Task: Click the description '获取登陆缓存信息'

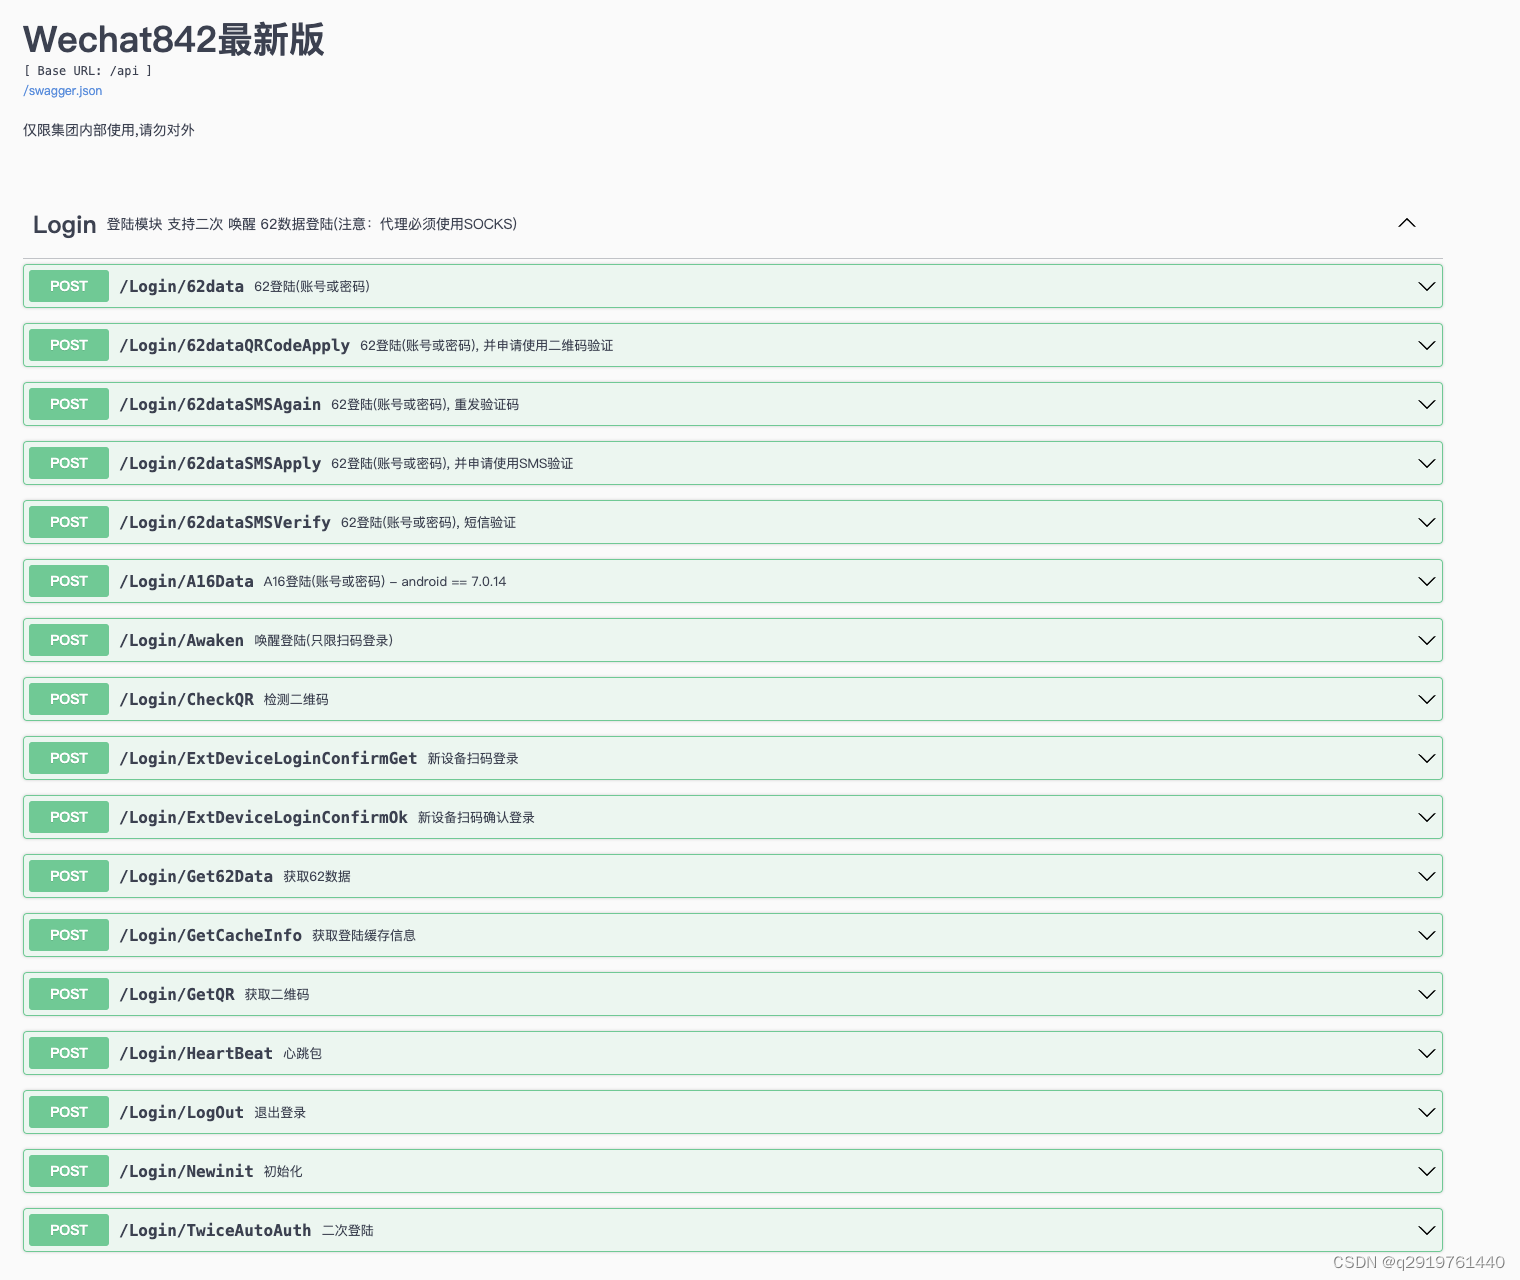Action: (x=364, y=935)
